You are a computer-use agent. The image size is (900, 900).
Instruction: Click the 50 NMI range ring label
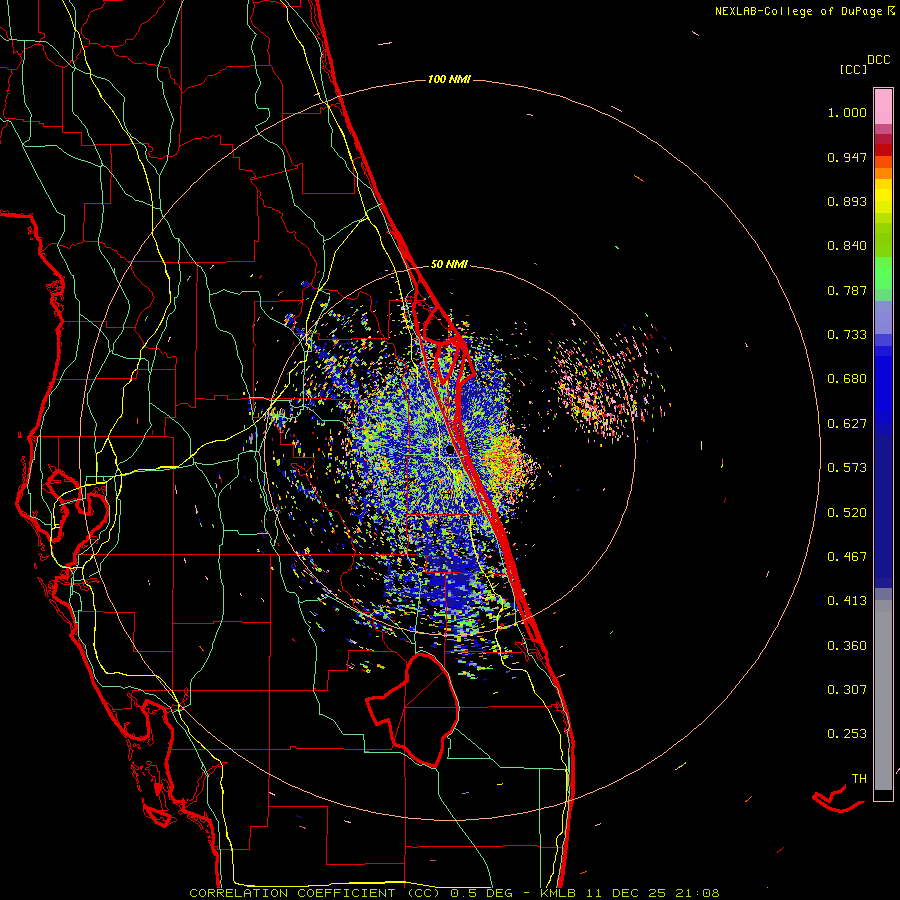449,265
